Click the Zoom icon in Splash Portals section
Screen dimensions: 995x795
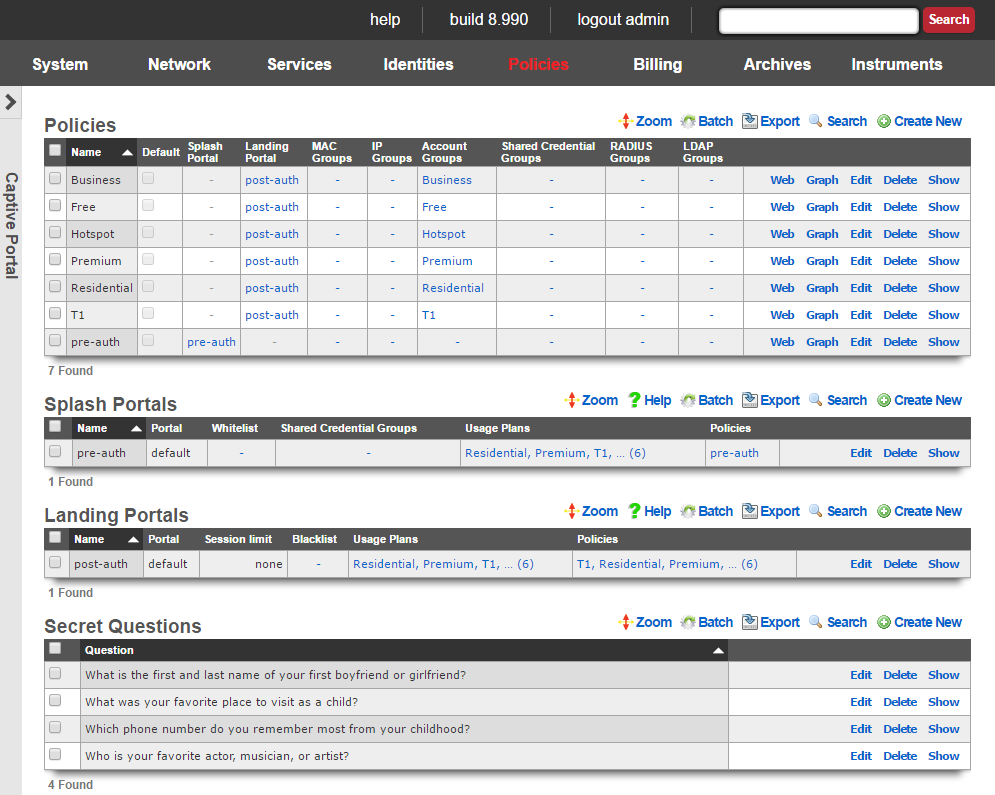click(x=572, y=400)
